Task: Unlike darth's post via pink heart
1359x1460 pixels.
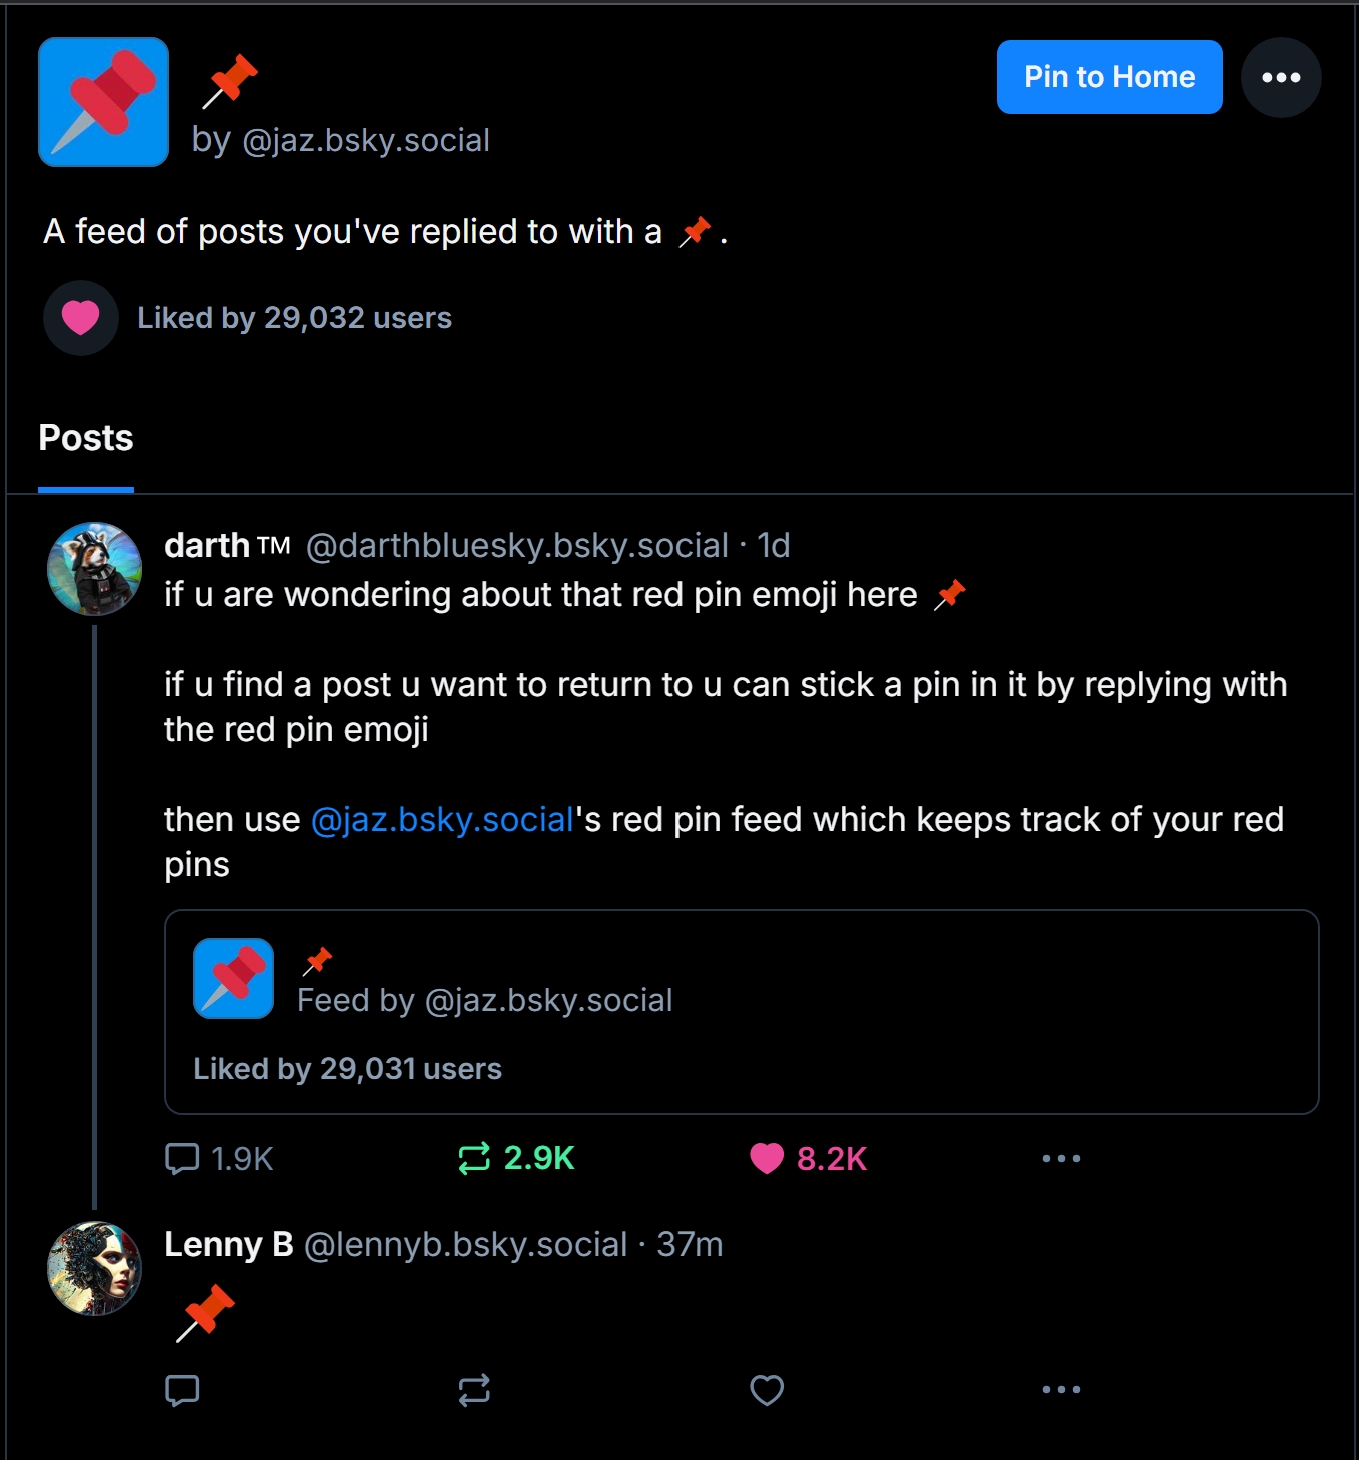Action: tap(767, 1158)
